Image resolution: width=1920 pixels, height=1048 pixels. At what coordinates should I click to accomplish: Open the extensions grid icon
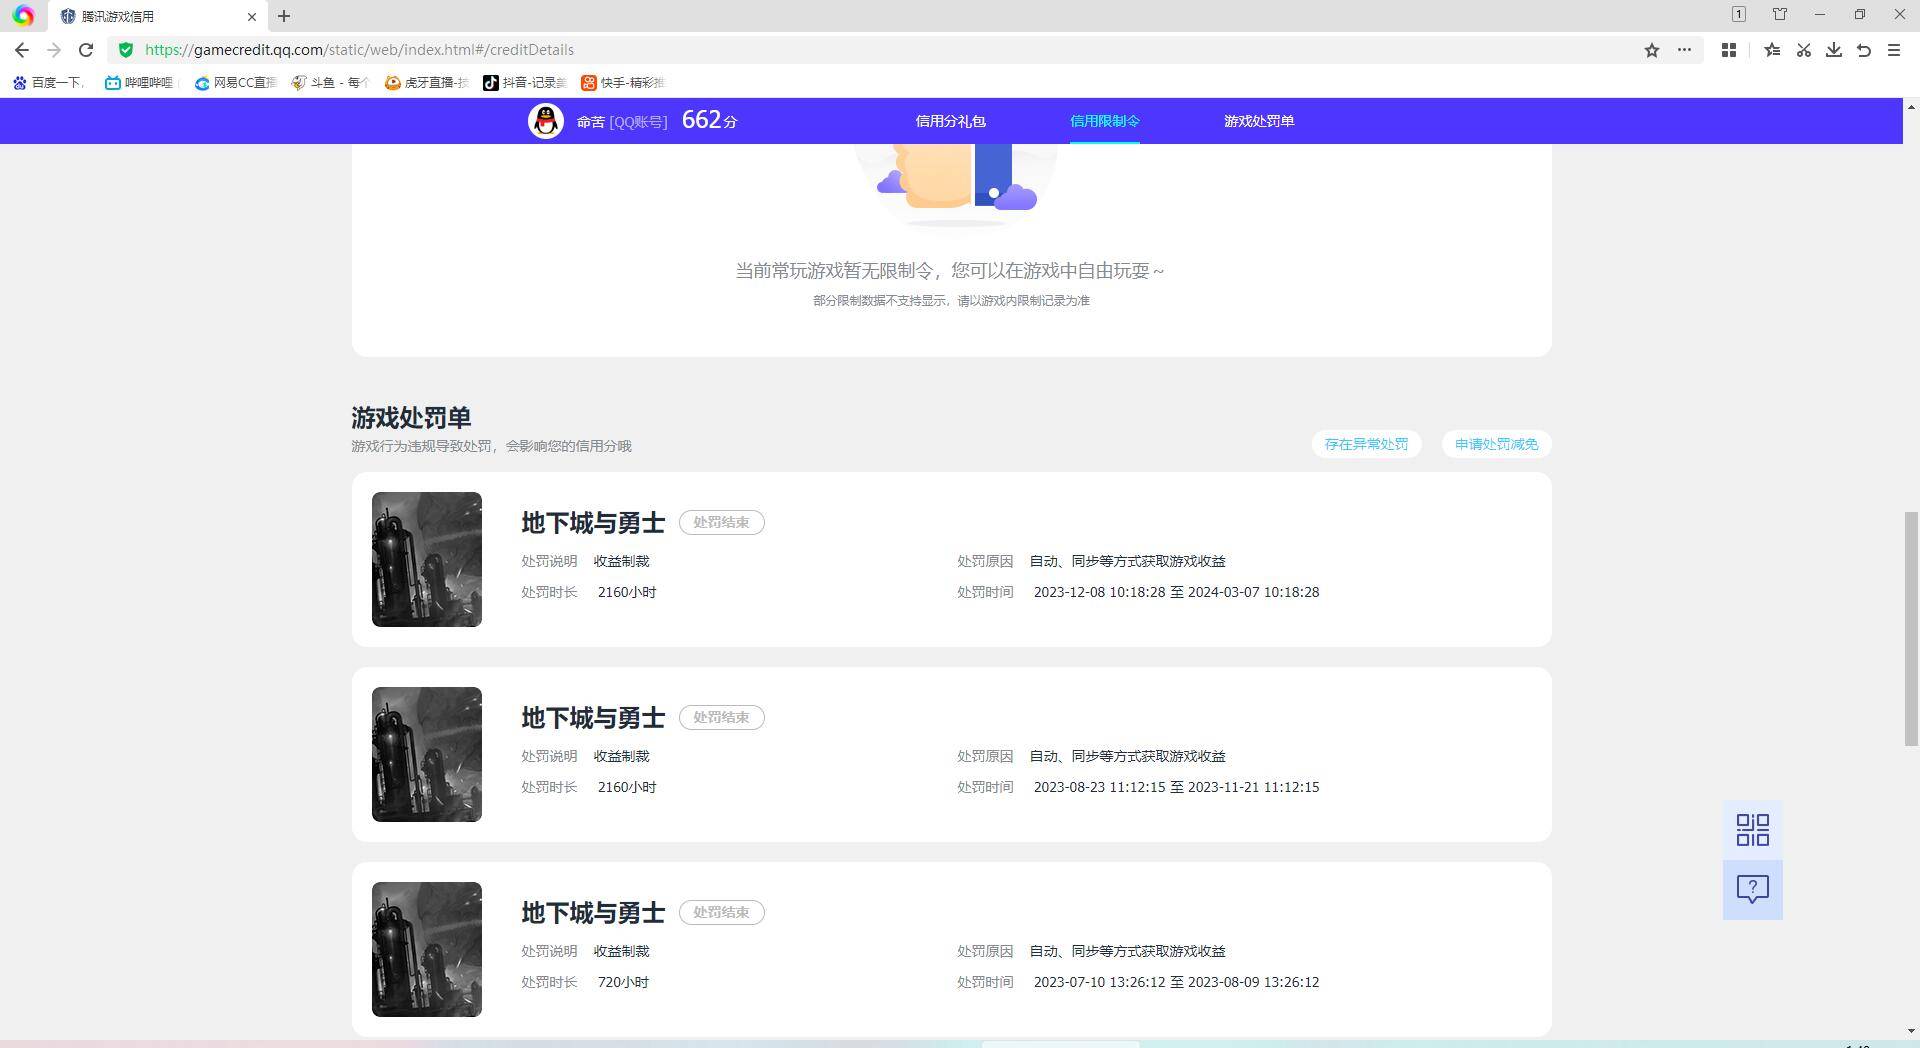pos(1728,50)
